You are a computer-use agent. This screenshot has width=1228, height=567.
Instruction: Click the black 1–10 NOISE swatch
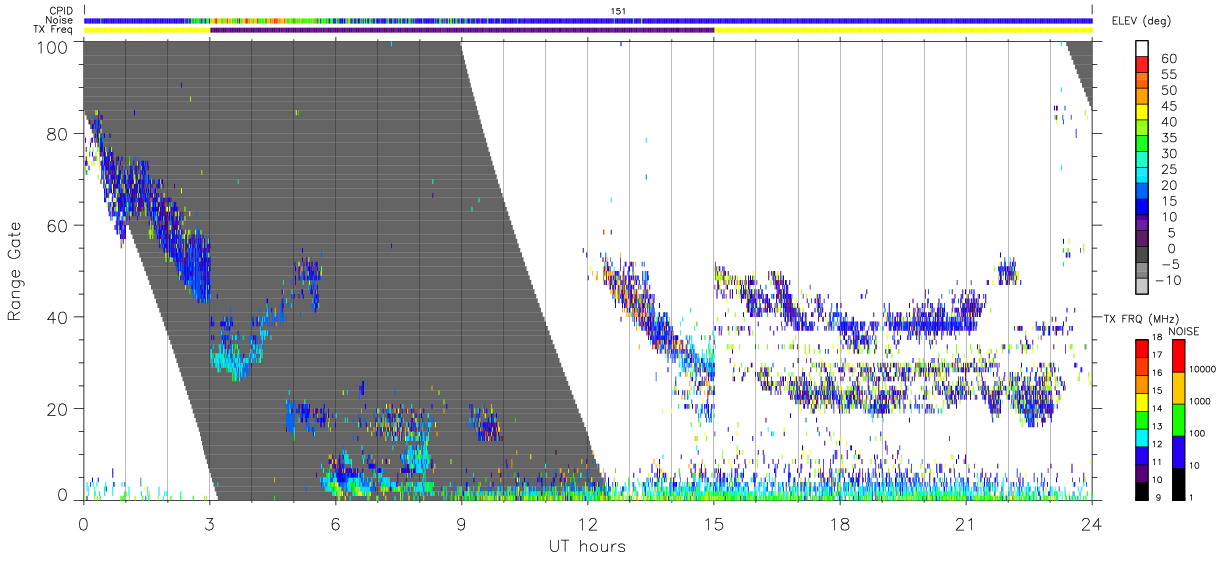coord(1178,483)
